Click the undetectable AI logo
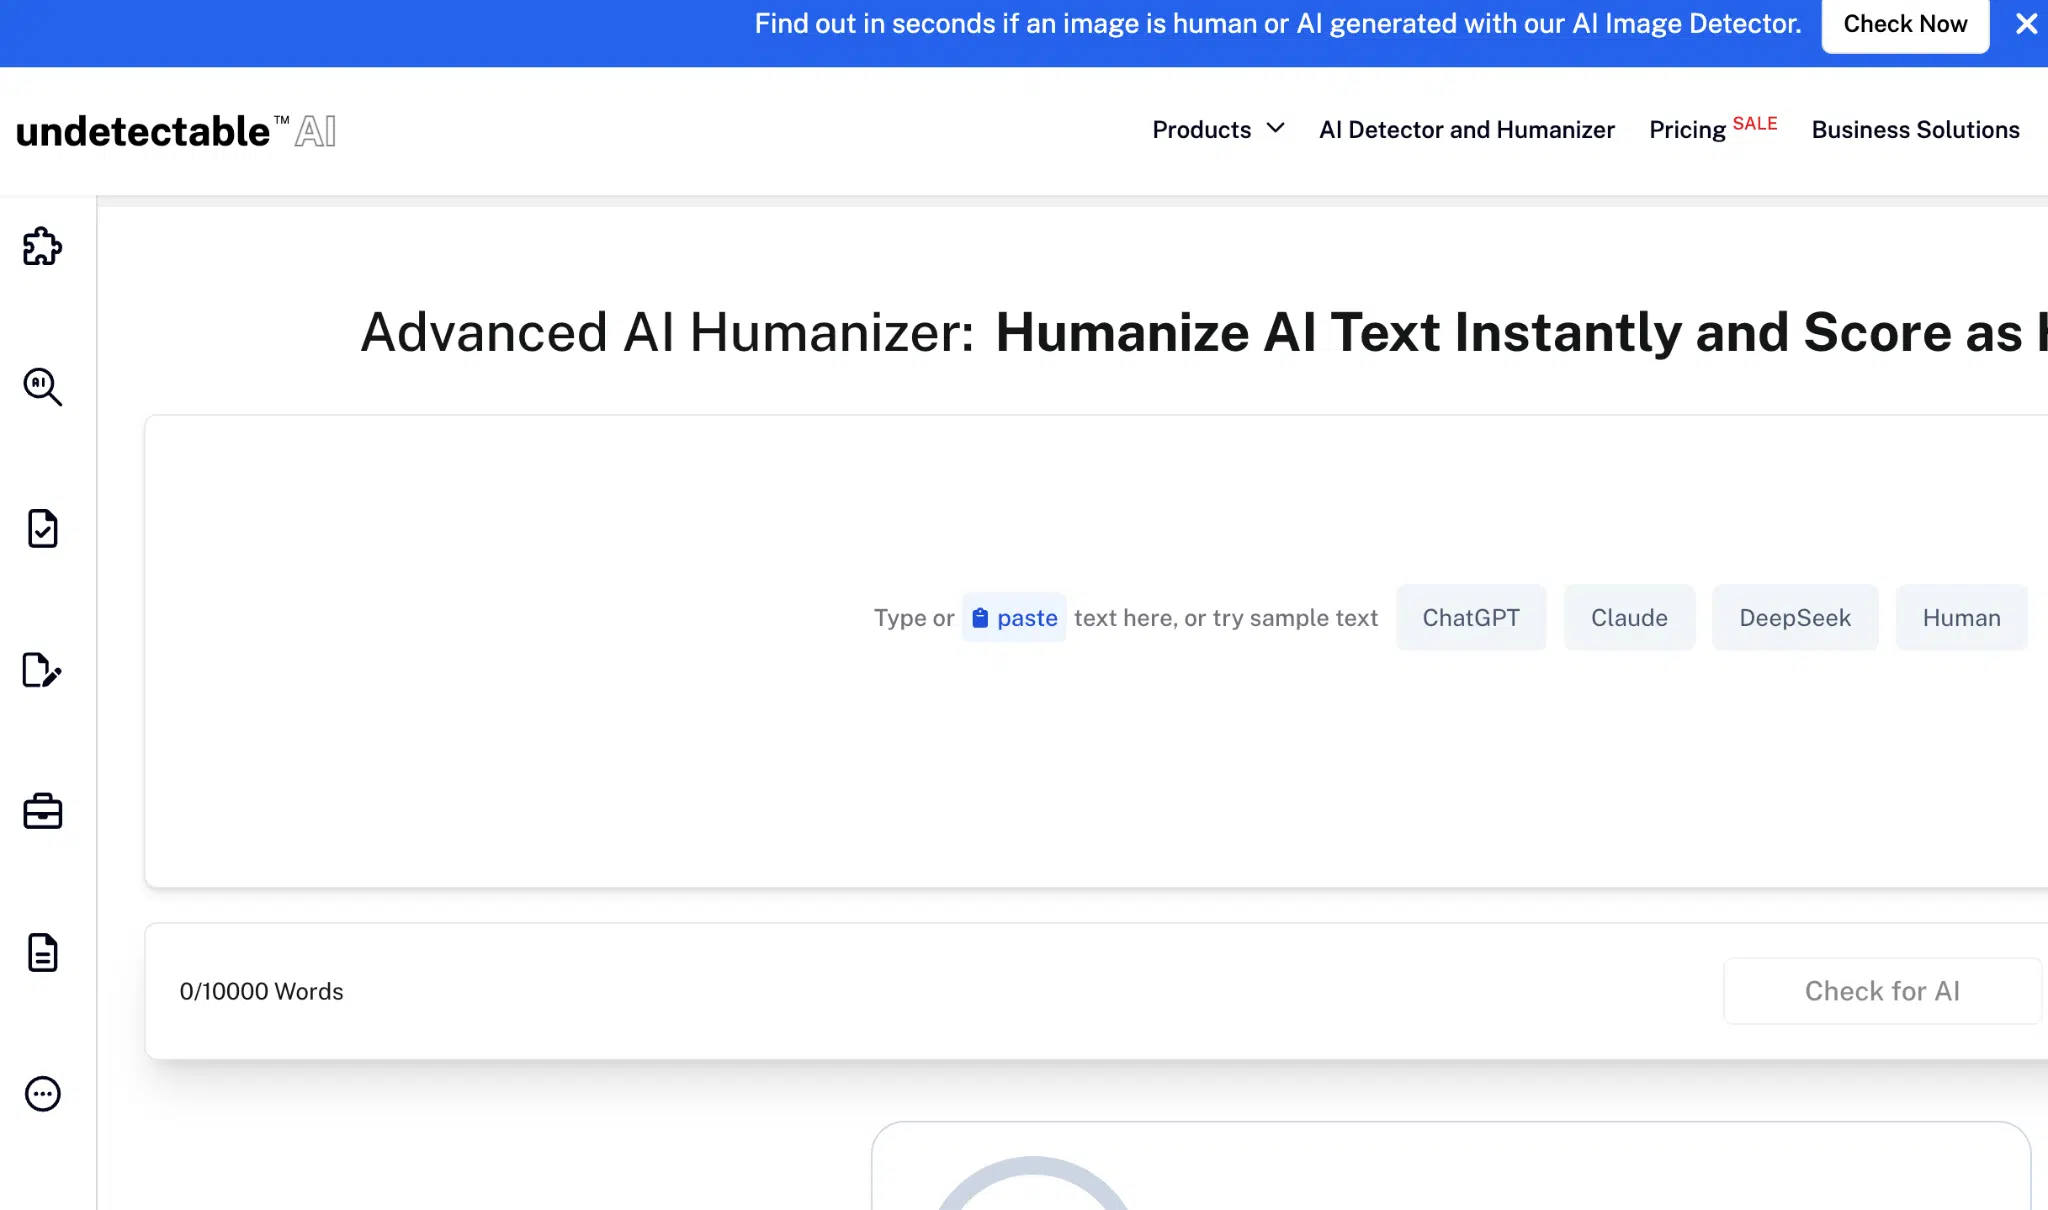 pyautogui.click(x=174, y=130)
